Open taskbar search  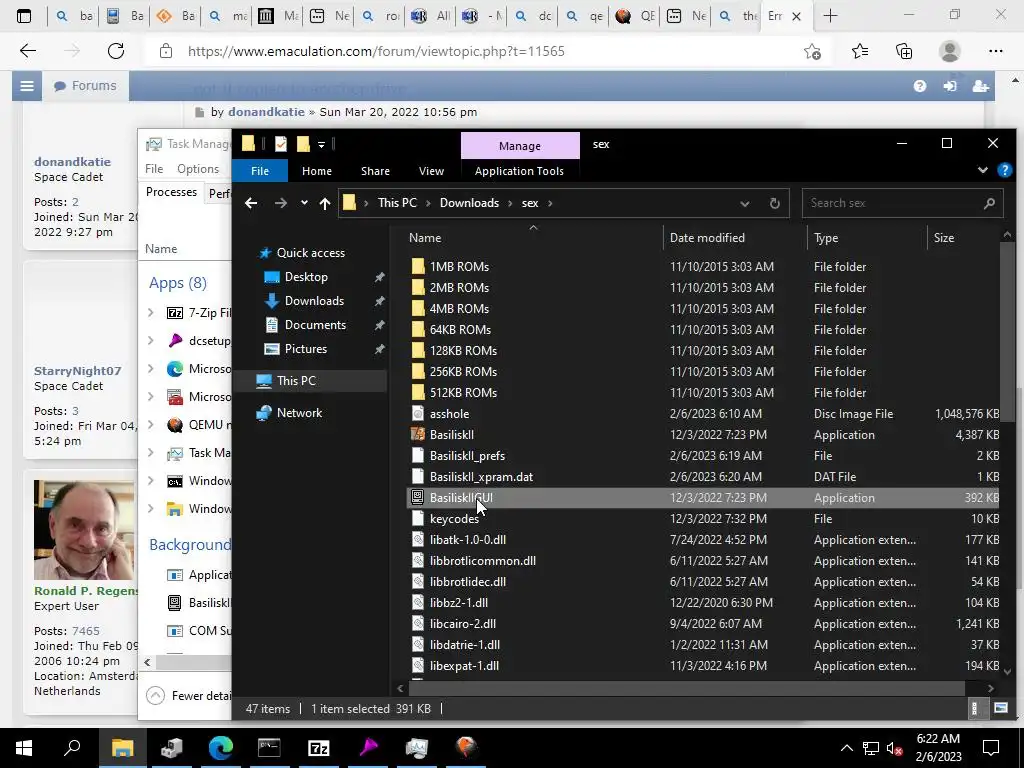[x=72, y=748]
